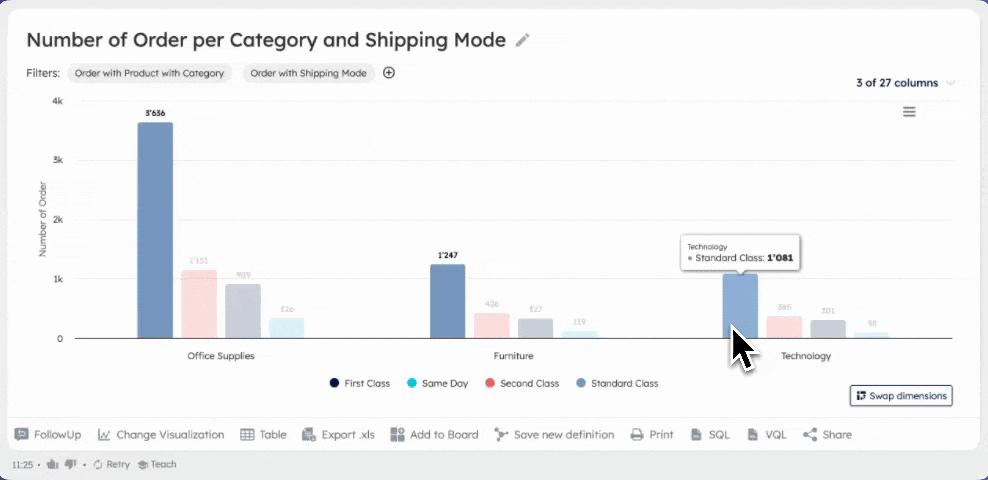
Task: Add a new filter with plus icon
Action: click(389, 72)
